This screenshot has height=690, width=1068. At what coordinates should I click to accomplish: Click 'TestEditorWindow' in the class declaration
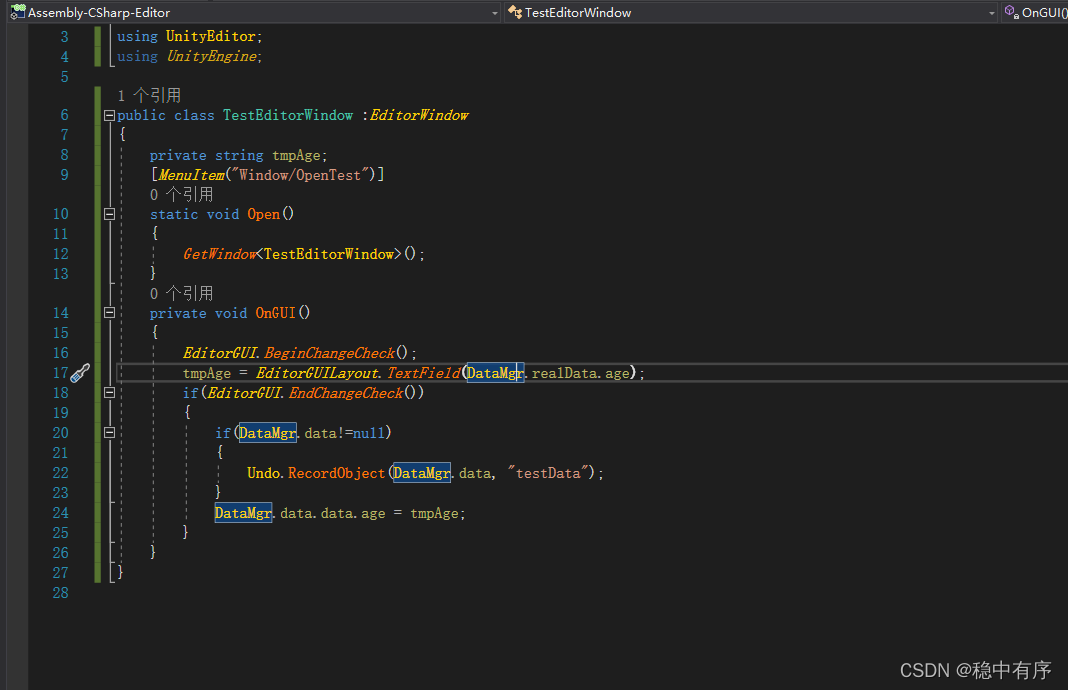(288, 115)
